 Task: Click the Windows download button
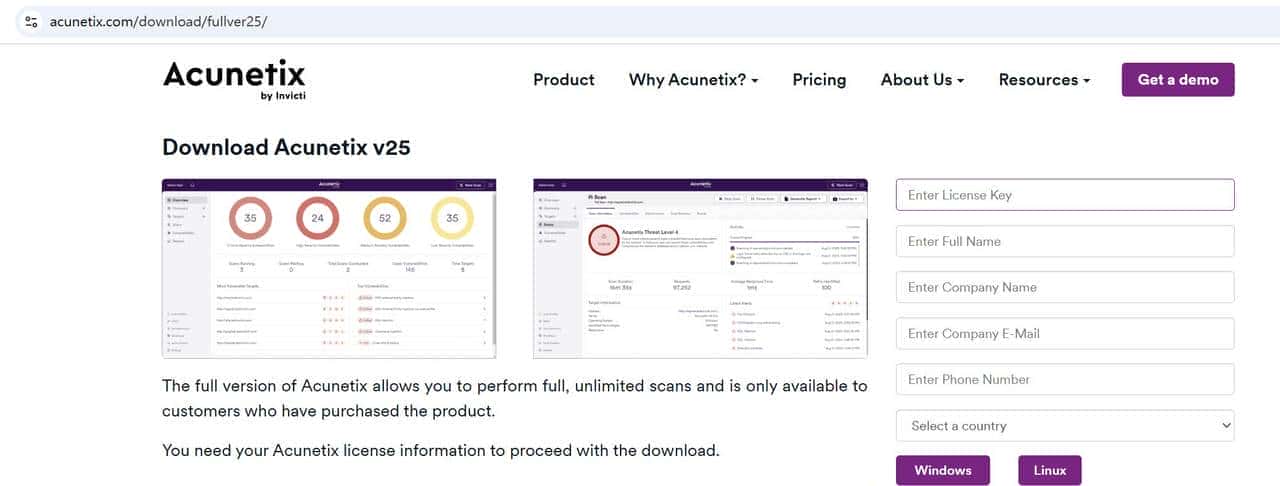coord(943,470)
